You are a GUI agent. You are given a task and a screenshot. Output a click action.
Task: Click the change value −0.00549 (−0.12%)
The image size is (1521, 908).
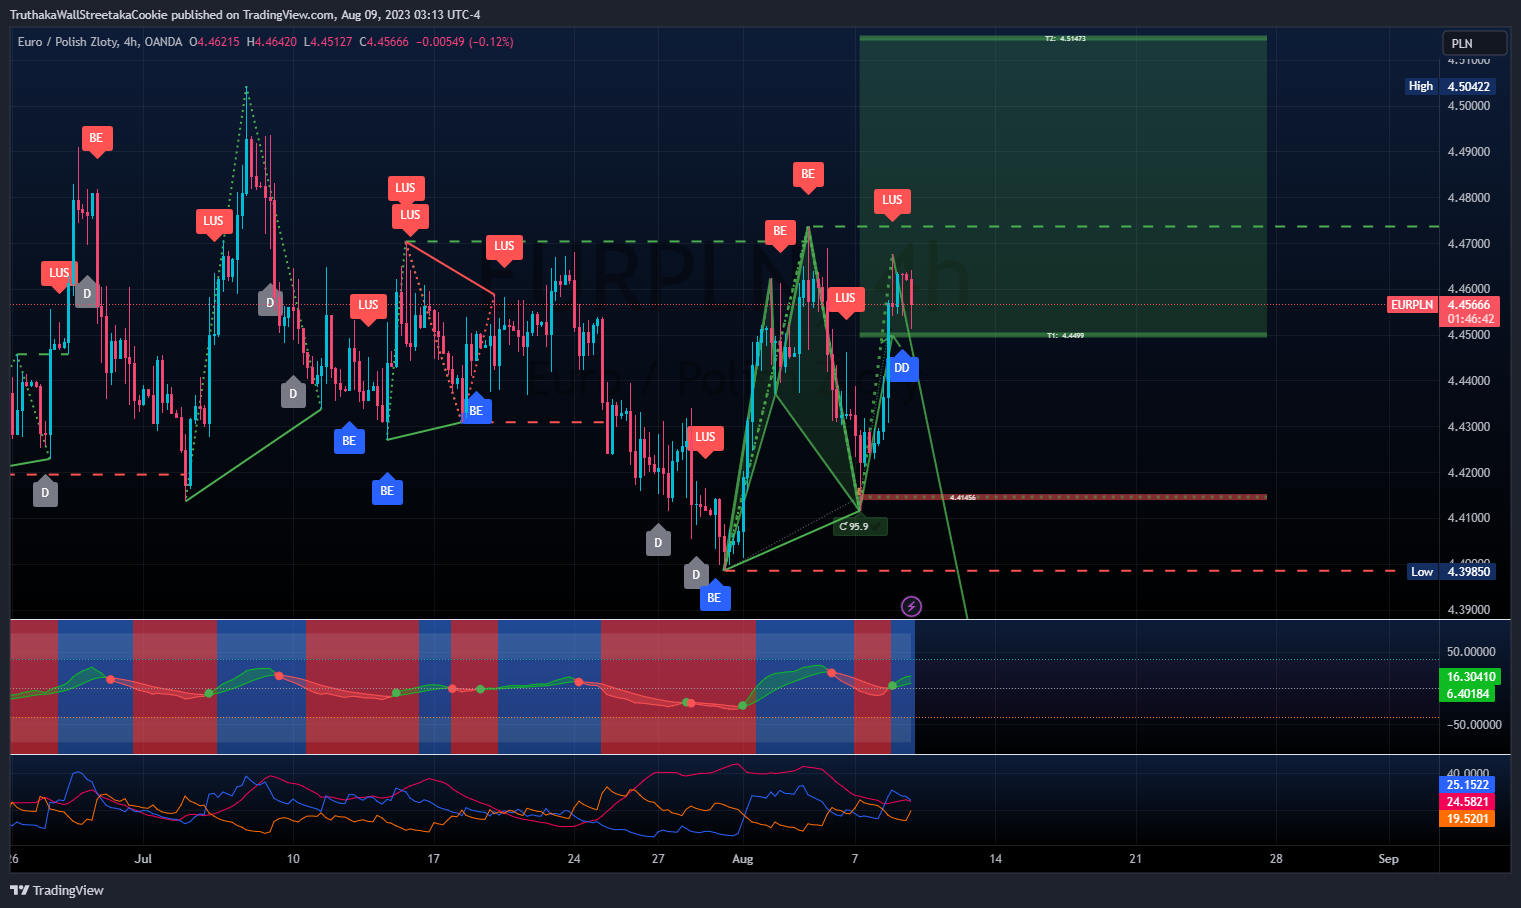(465, 42)
